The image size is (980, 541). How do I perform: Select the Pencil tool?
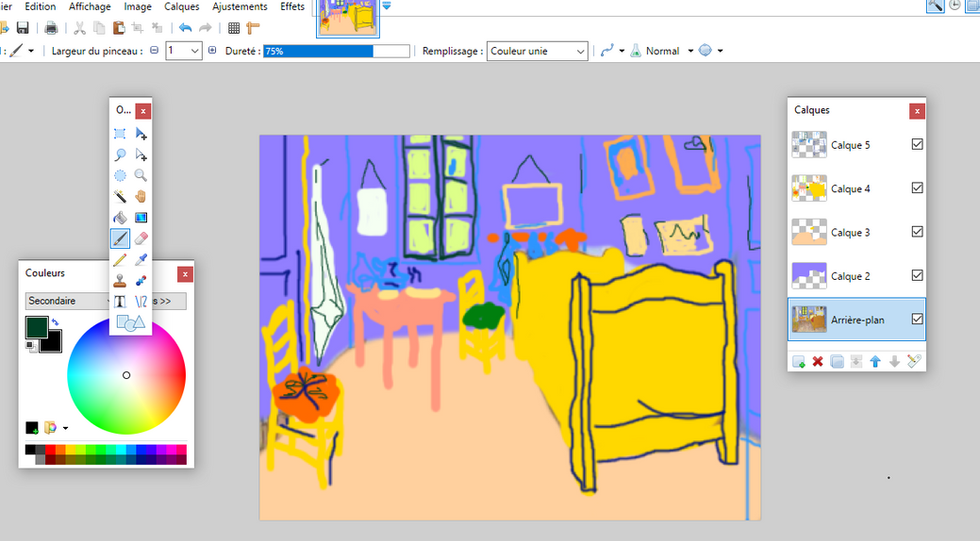tap(120, 259)
